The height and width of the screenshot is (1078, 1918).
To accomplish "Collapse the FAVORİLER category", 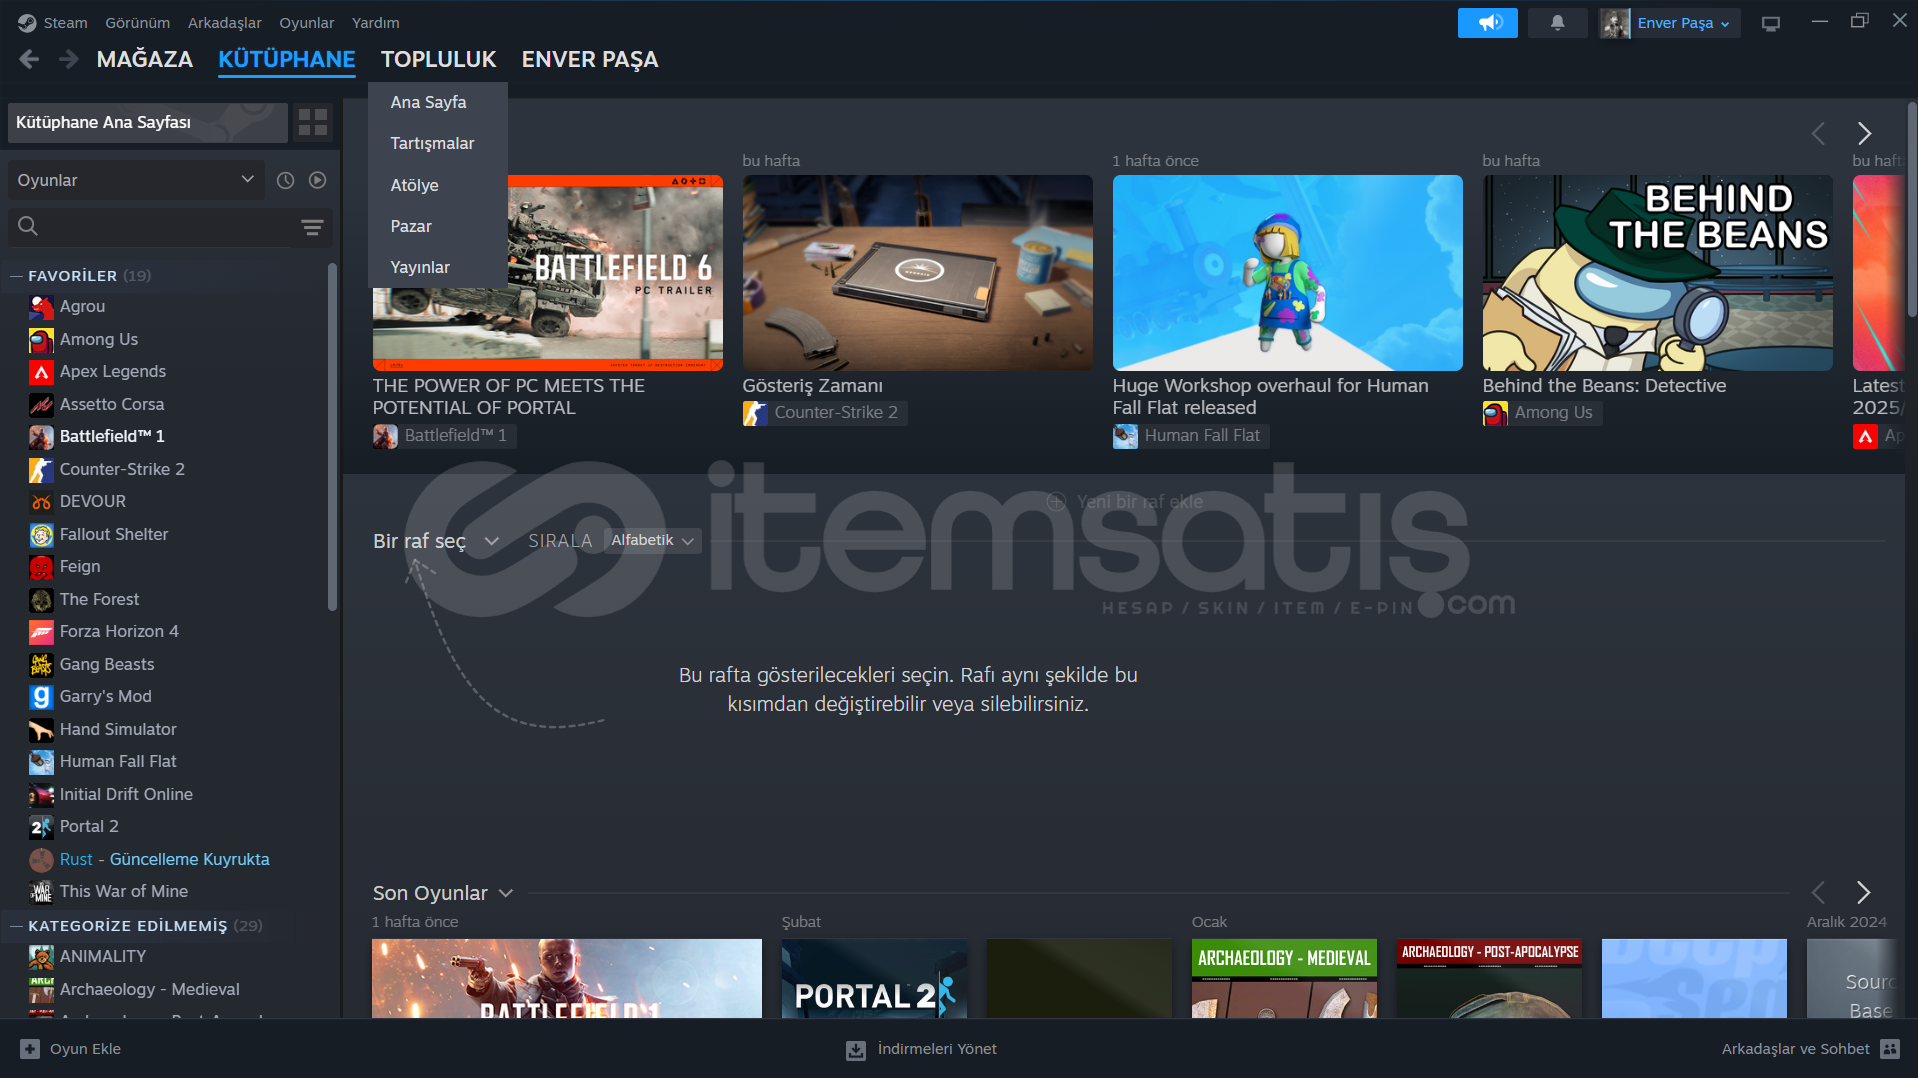I will pyautogui.click(x=16, y=276).
